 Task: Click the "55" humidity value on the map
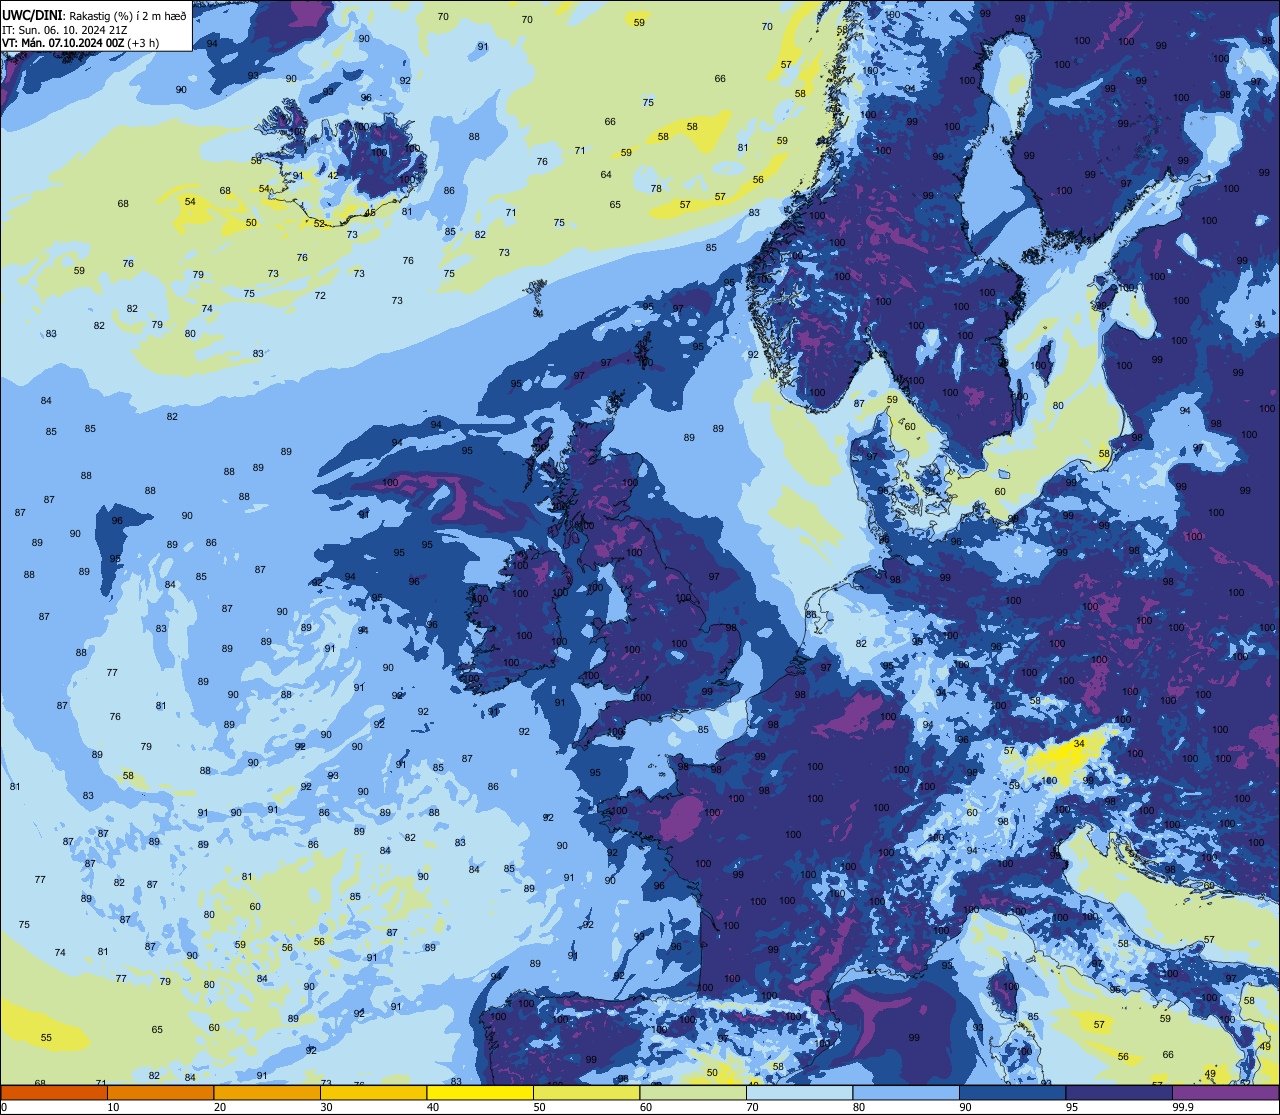tap(46, 1038)
